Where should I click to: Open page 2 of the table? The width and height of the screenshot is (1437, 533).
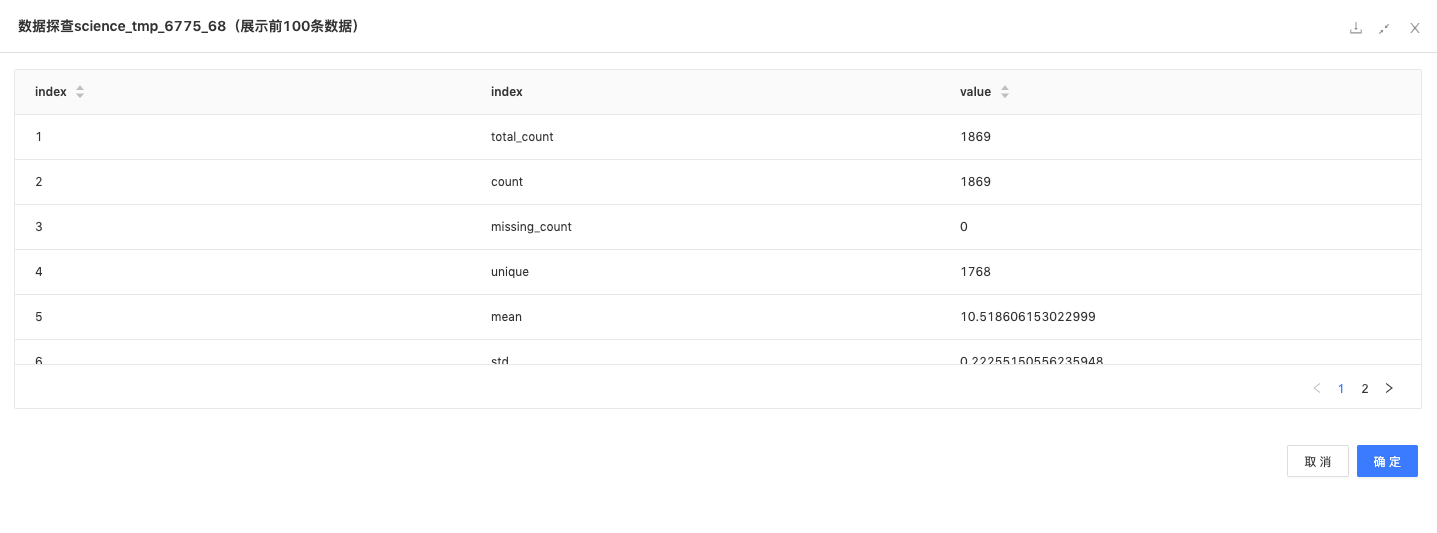[x=1365, y=388]
